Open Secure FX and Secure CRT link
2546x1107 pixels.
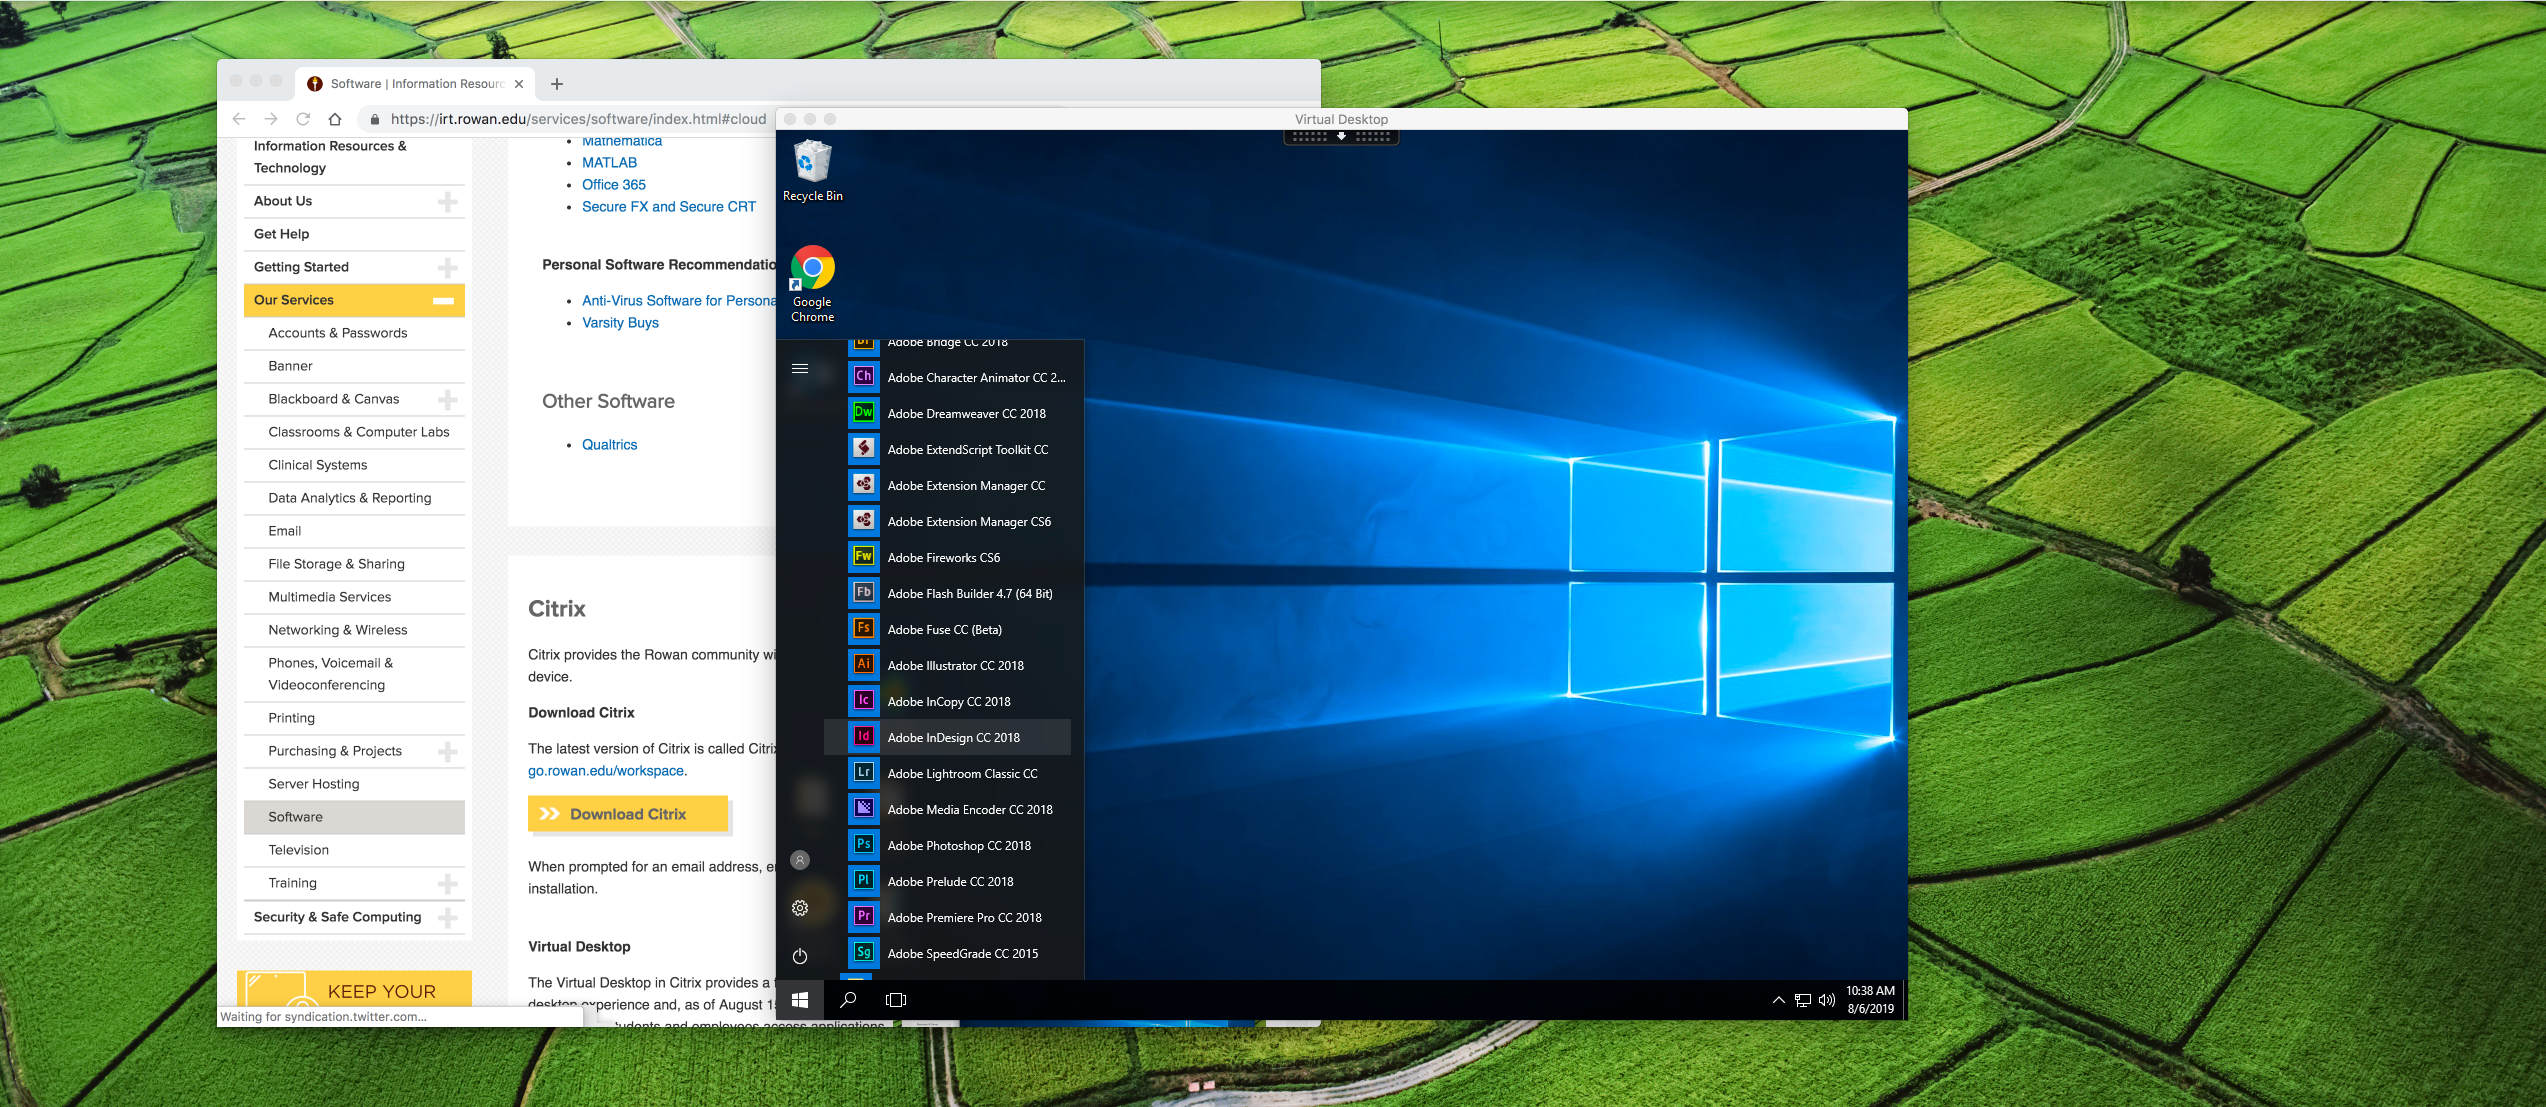pos(669,207)
